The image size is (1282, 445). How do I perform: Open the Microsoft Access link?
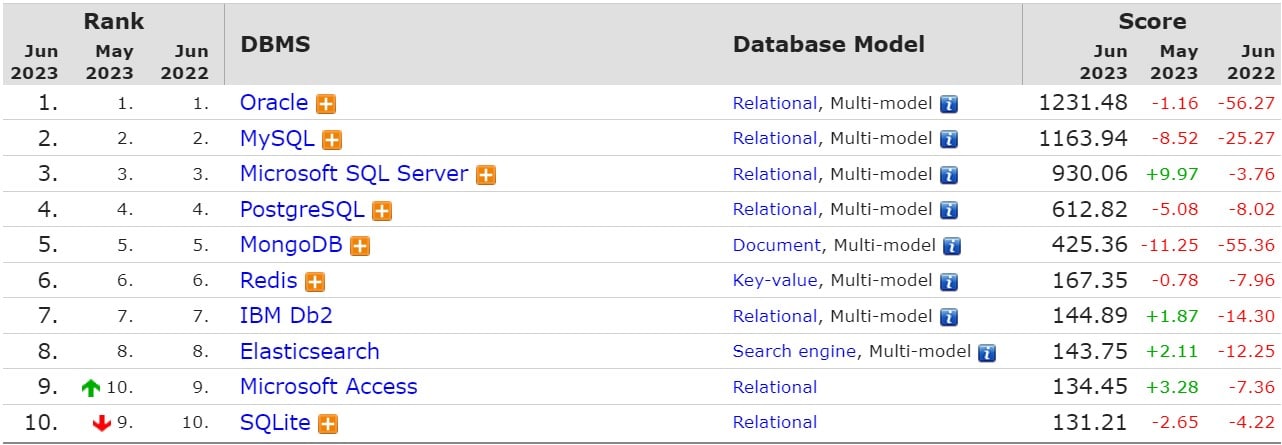tap(329, 387)
